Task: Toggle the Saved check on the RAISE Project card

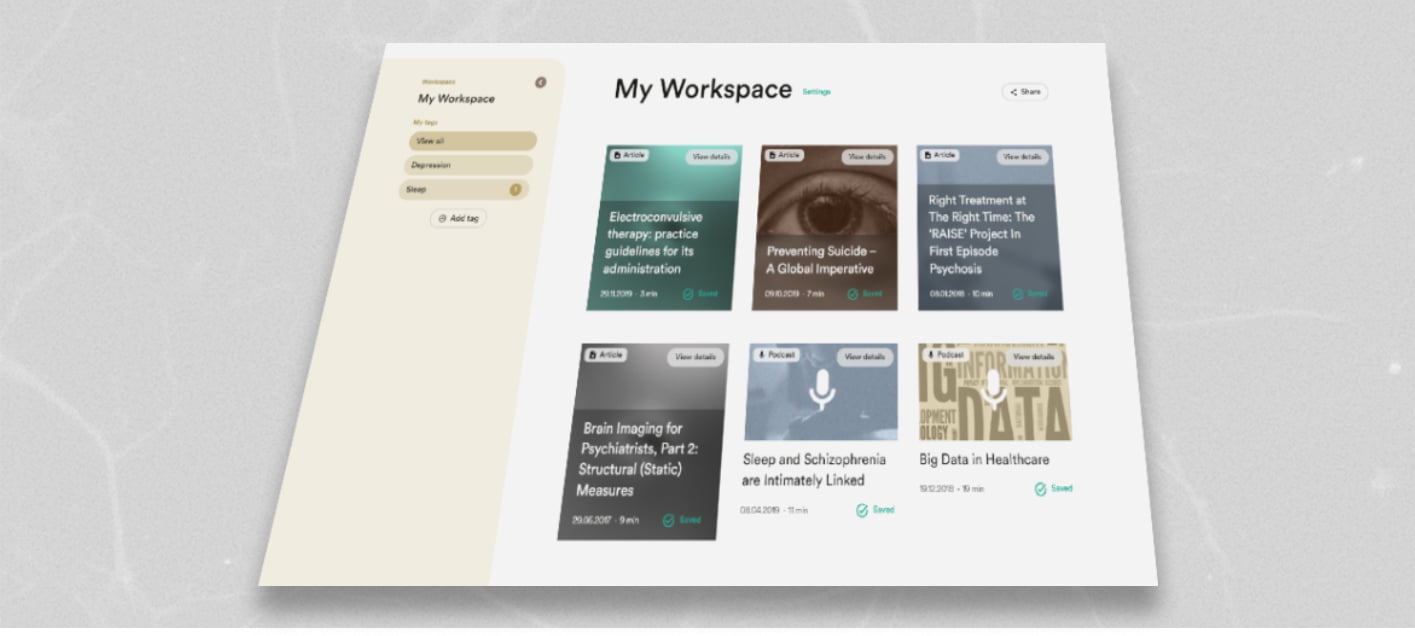Action: click(1030, 294)
